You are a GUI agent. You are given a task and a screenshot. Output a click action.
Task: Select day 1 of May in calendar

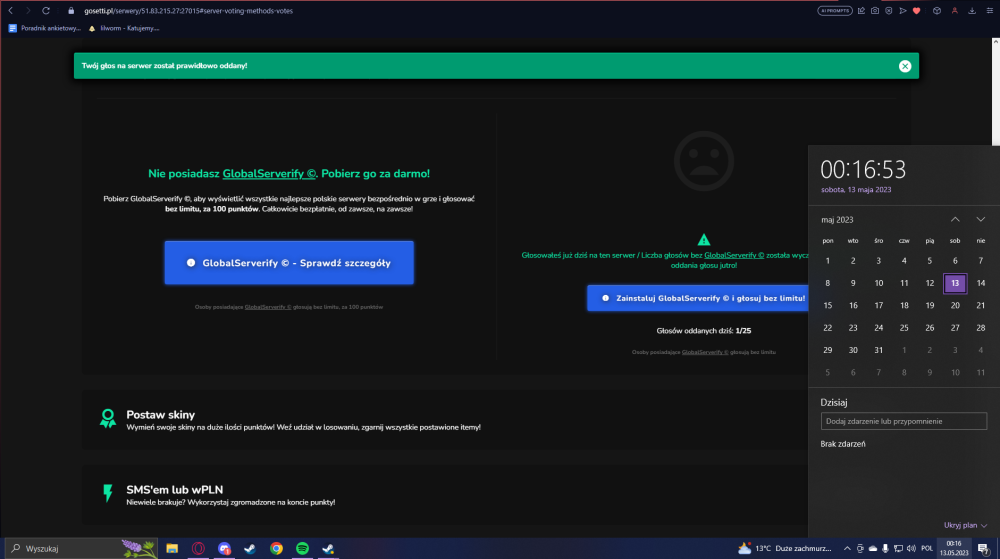(827, 261)
